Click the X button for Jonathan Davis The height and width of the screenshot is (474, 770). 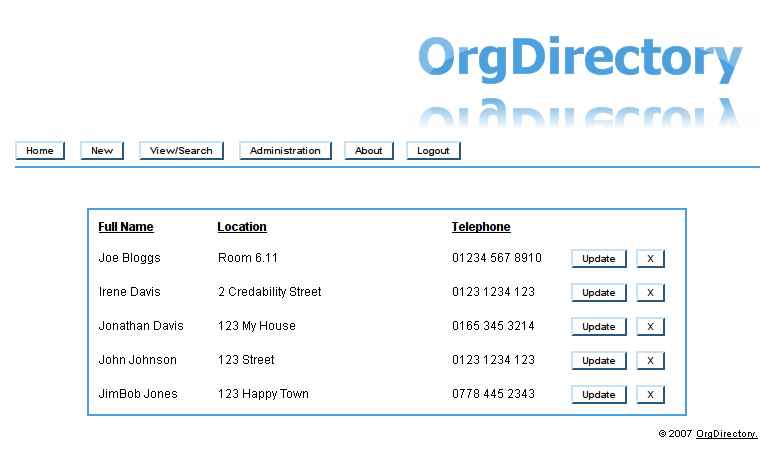pos(650,327)
